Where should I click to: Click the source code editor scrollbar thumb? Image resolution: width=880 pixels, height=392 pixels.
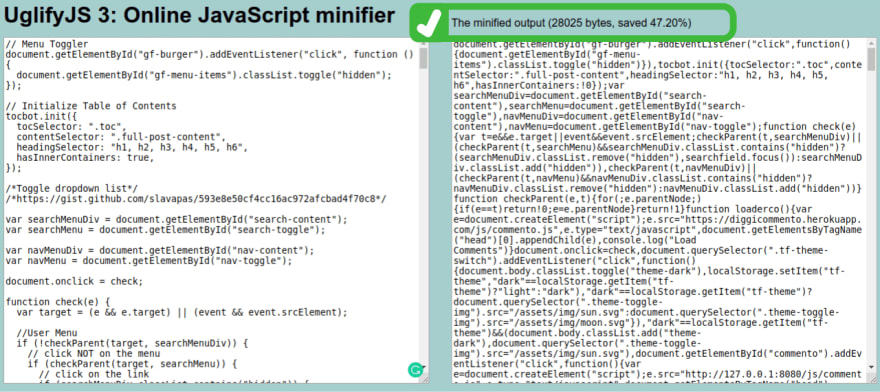[x=423, y=58]
